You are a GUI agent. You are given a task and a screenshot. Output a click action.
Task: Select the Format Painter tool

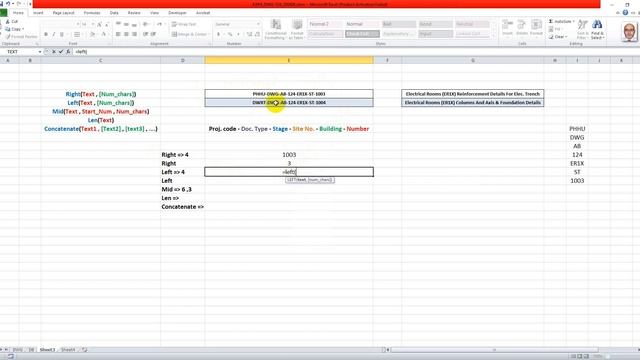click(x=21, y=37)
